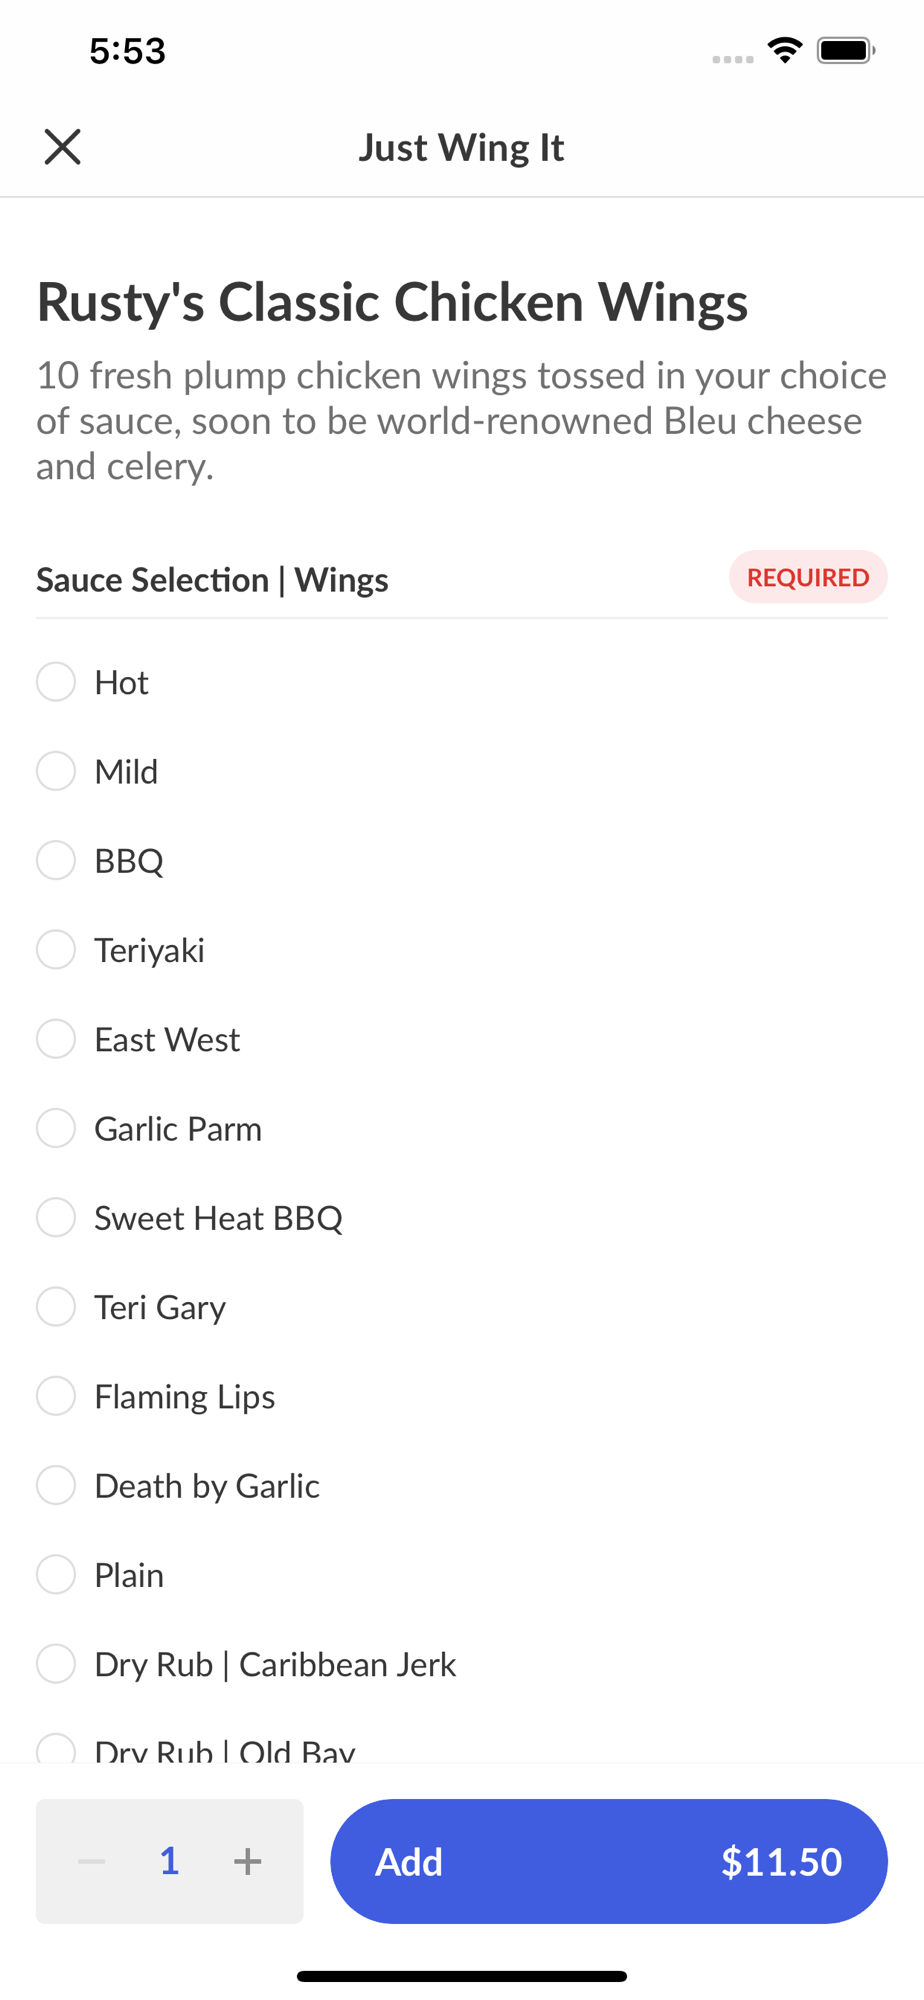Choose Mild sauce radio button
Image resolution: width=924 pixels, height=2000 pixels.
tap(56, 771)
